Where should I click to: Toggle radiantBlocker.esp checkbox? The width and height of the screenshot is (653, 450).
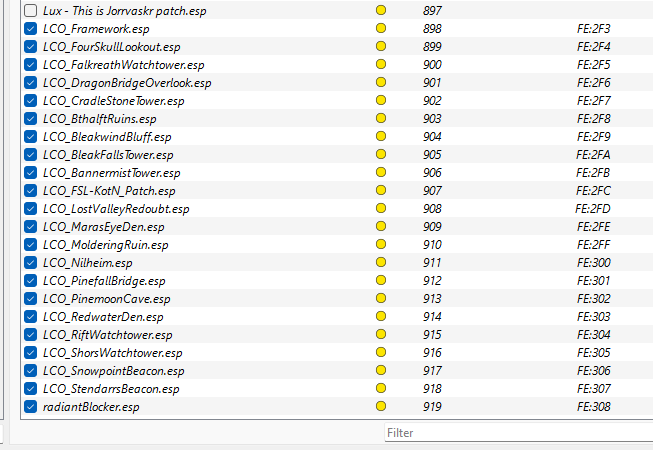[x=30, y=406]
